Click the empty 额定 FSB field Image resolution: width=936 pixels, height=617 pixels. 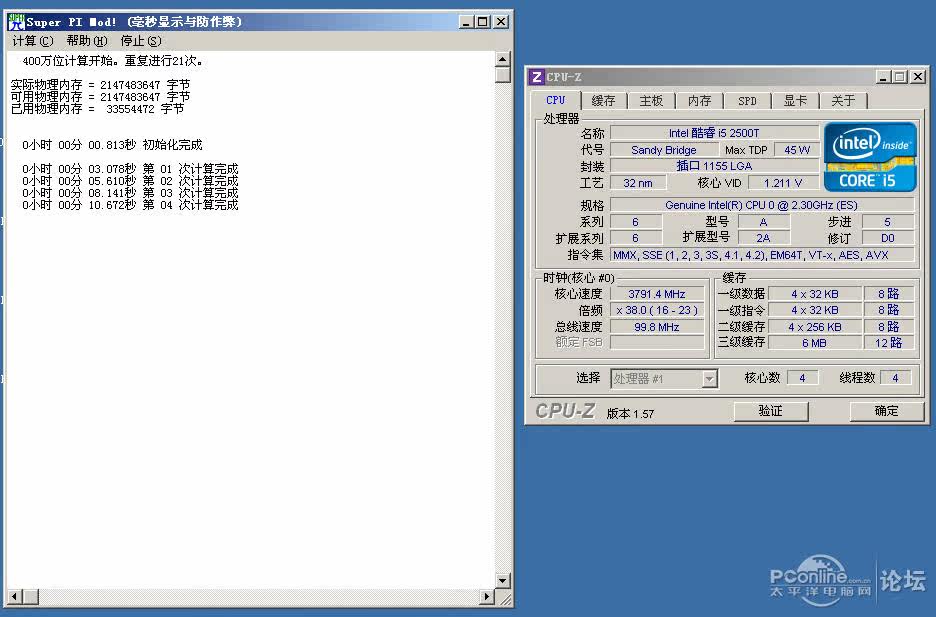tap(657, 342)
